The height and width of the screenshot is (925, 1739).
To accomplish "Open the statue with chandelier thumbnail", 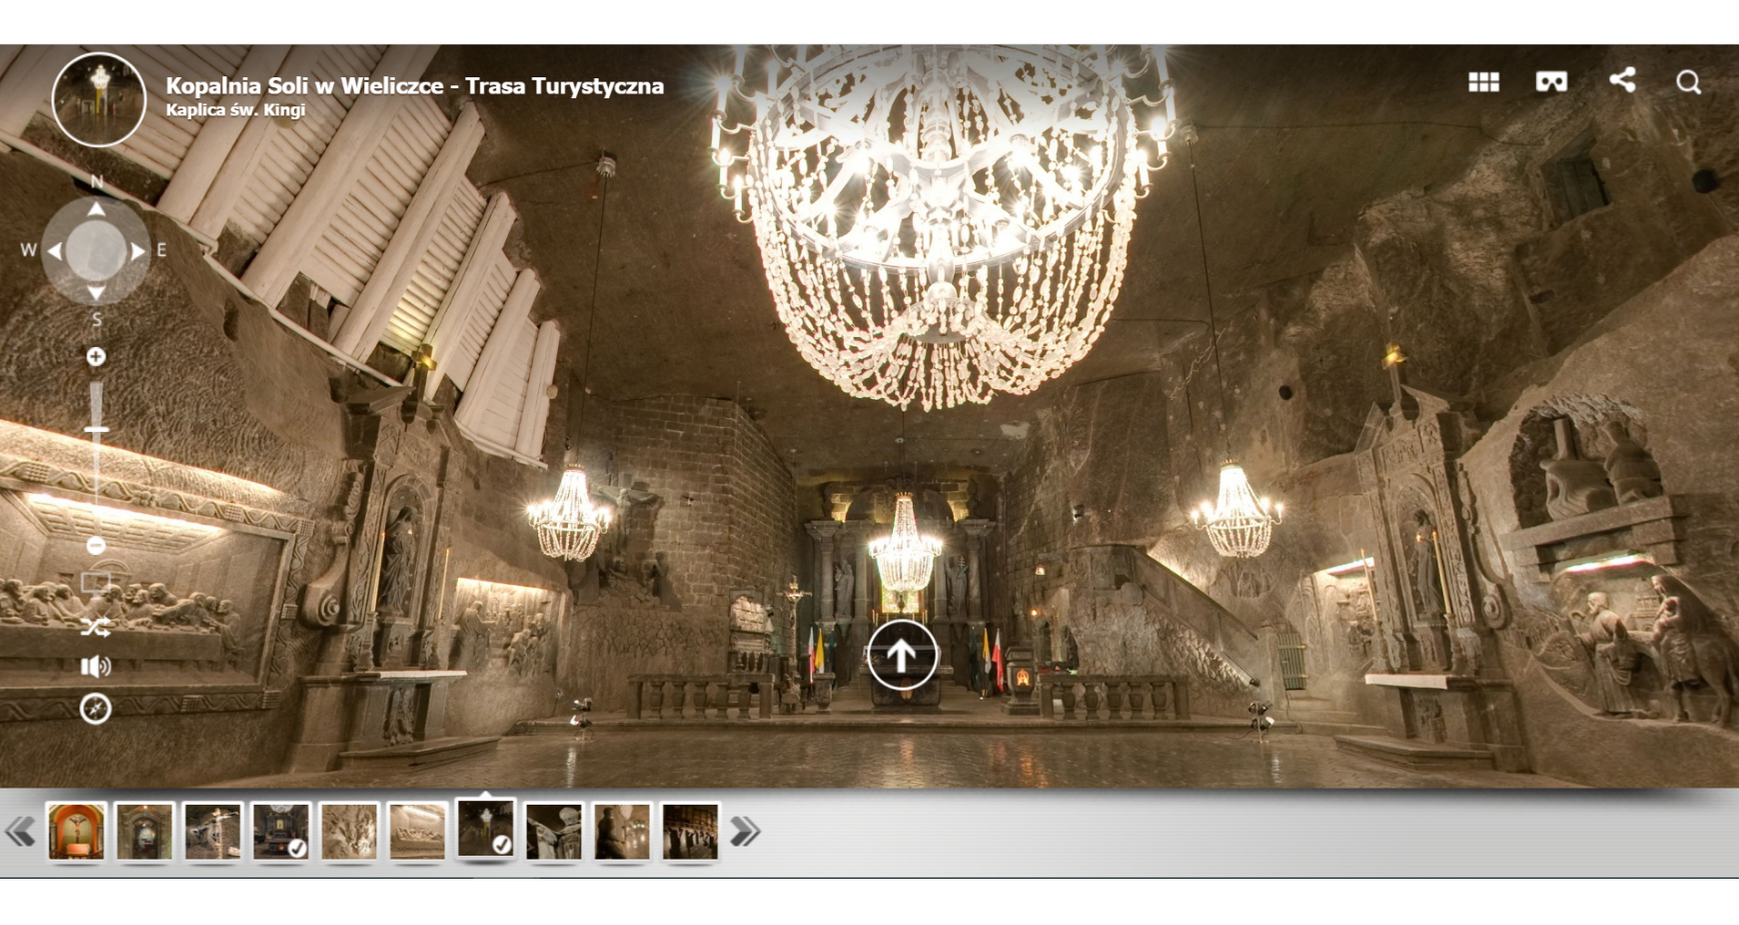I will tap(621, 831).
